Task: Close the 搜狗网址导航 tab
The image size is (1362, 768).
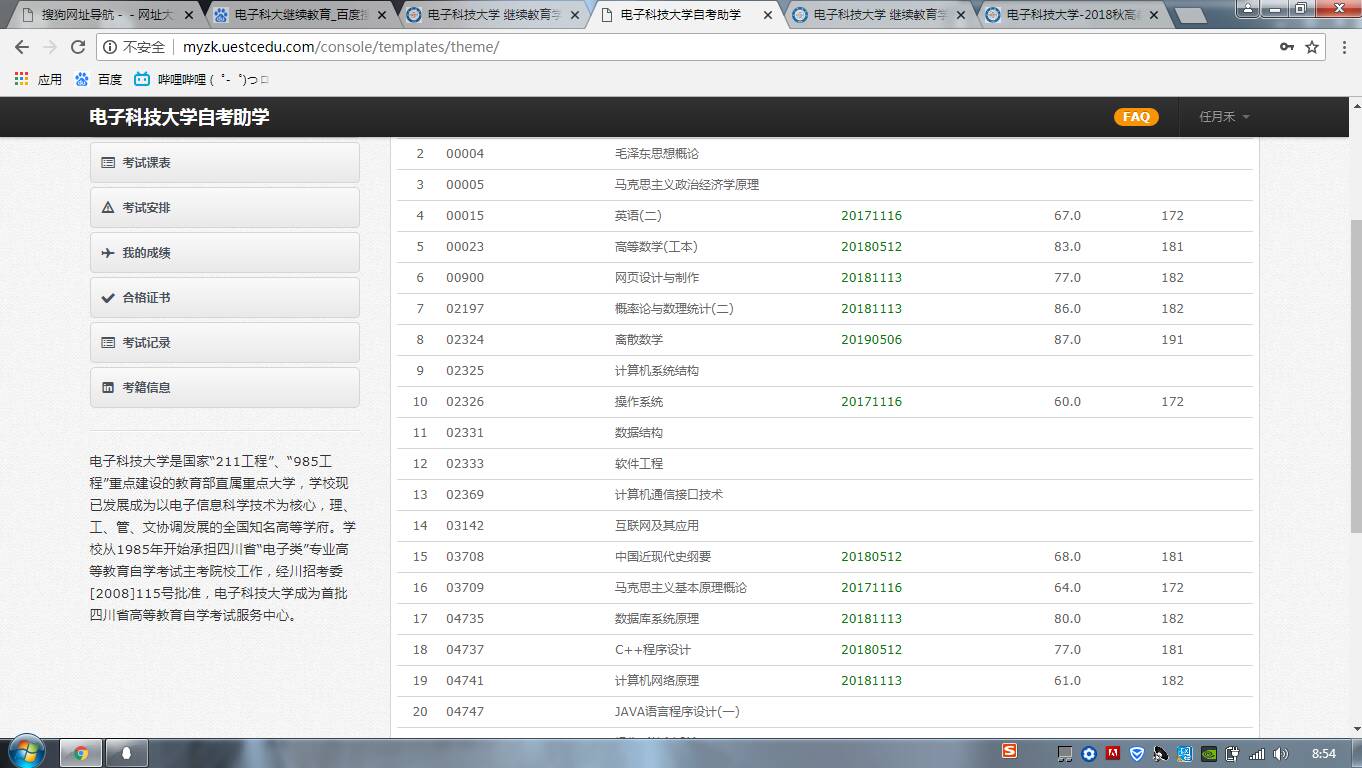Action: click(188, 15)
